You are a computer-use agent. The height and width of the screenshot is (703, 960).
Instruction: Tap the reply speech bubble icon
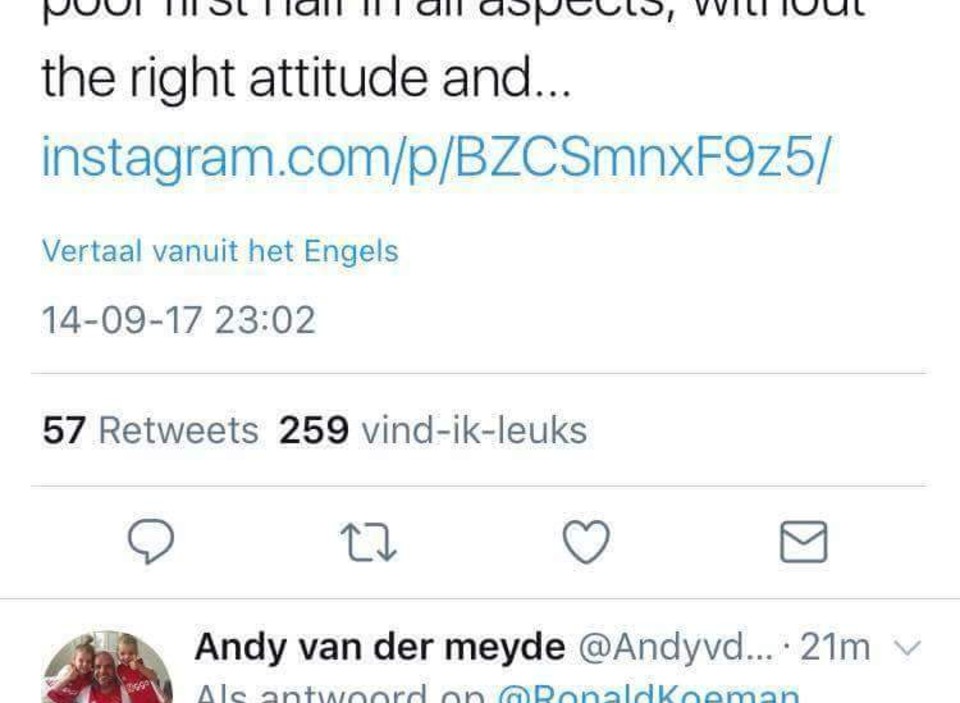click(151, 541)
